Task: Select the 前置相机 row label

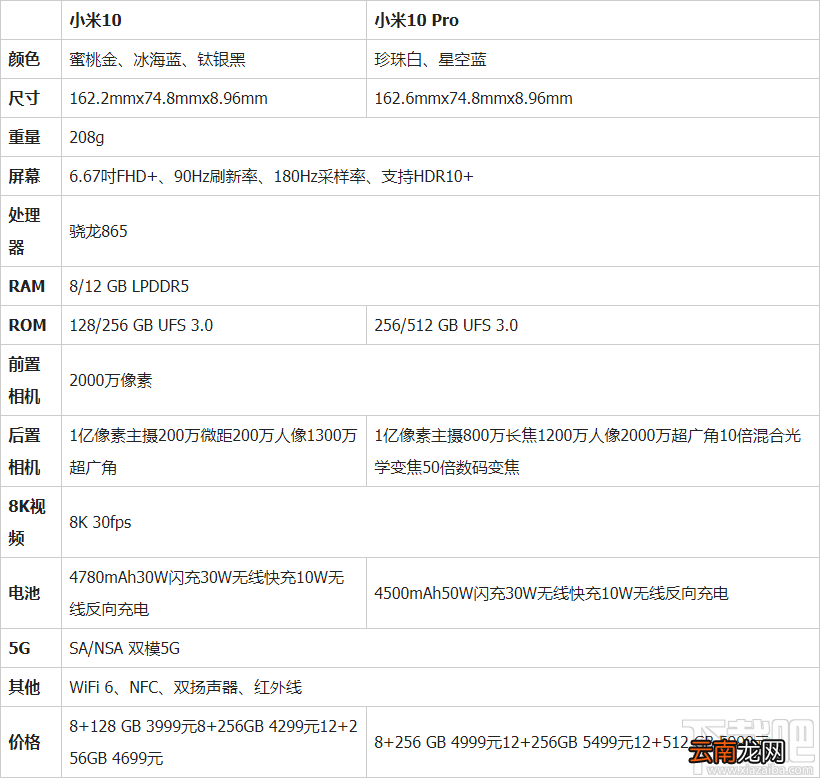Action: [x=24, y=380]
